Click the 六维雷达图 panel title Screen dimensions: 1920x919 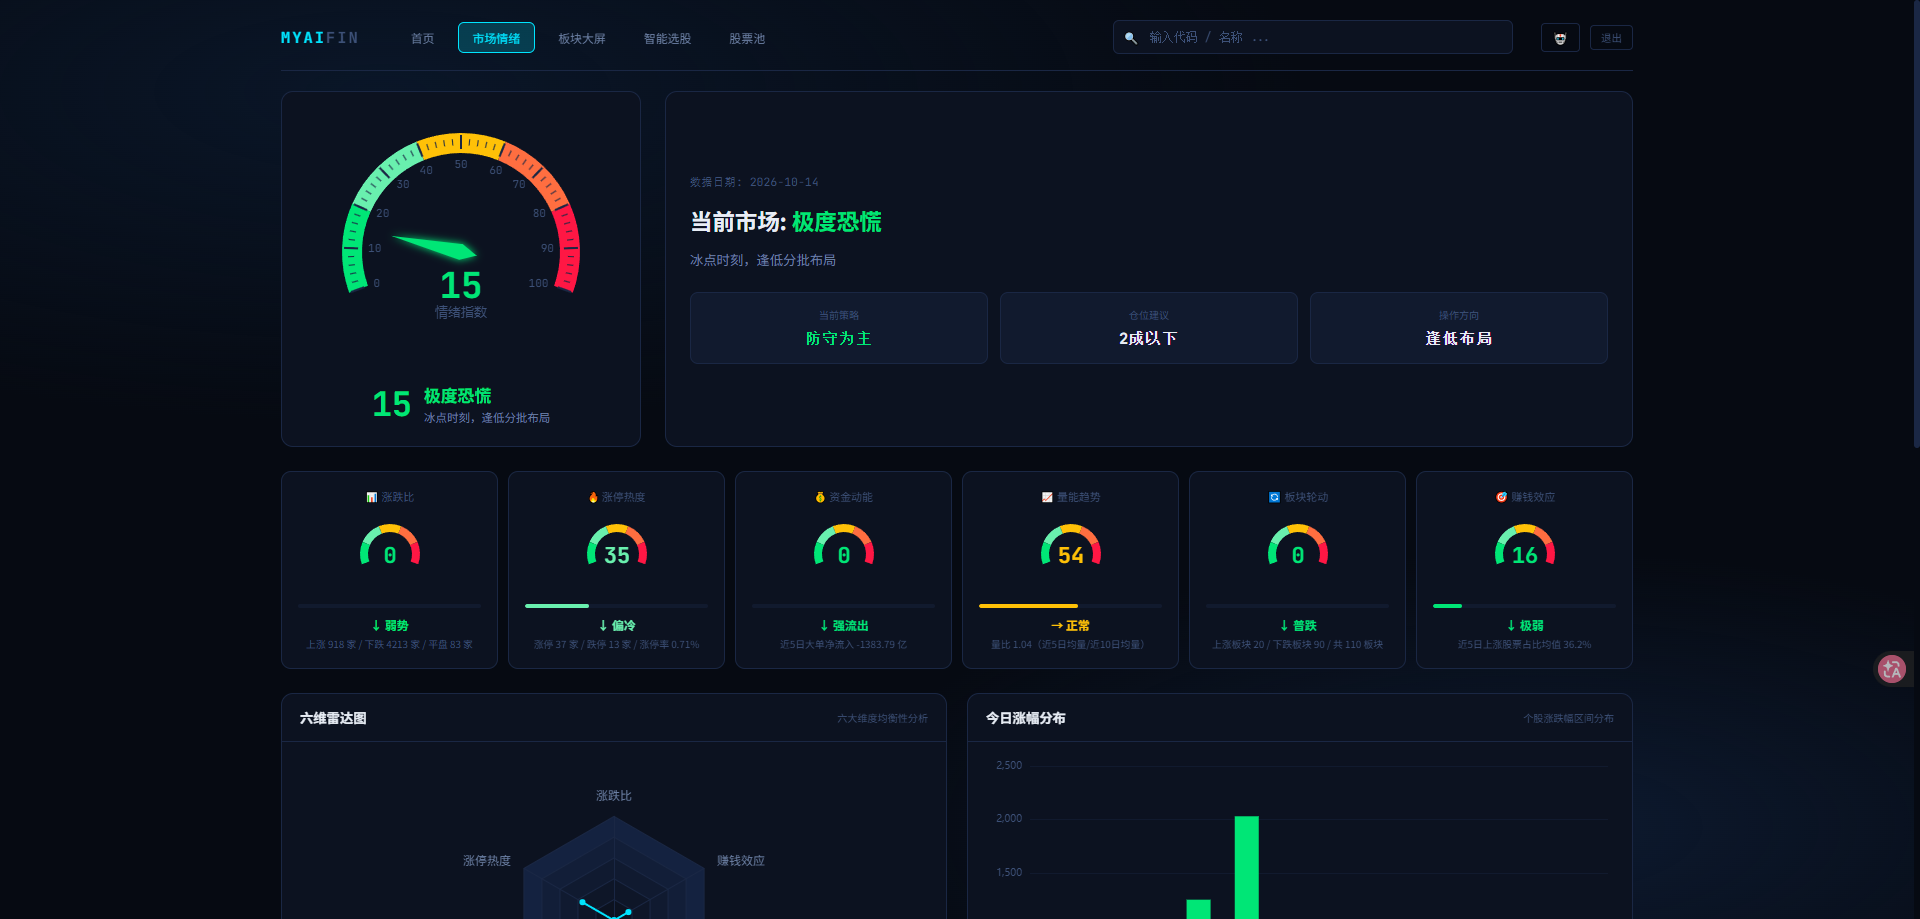click(x=333, y=718)
